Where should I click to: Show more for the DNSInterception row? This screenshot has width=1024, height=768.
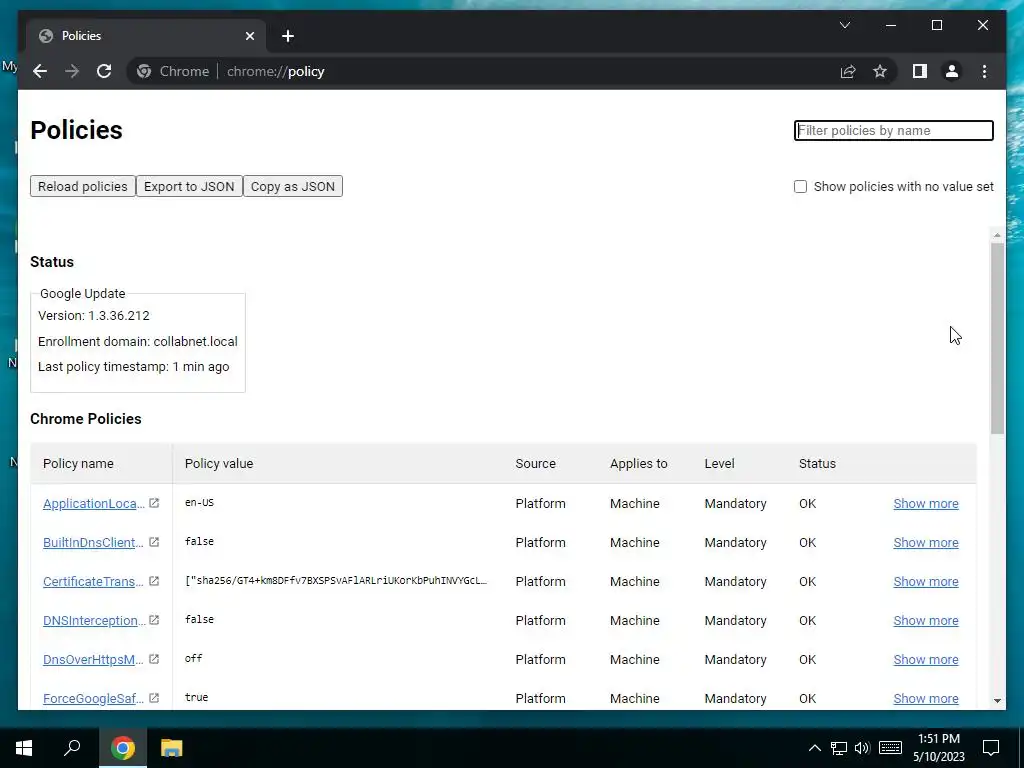(925, 620)
